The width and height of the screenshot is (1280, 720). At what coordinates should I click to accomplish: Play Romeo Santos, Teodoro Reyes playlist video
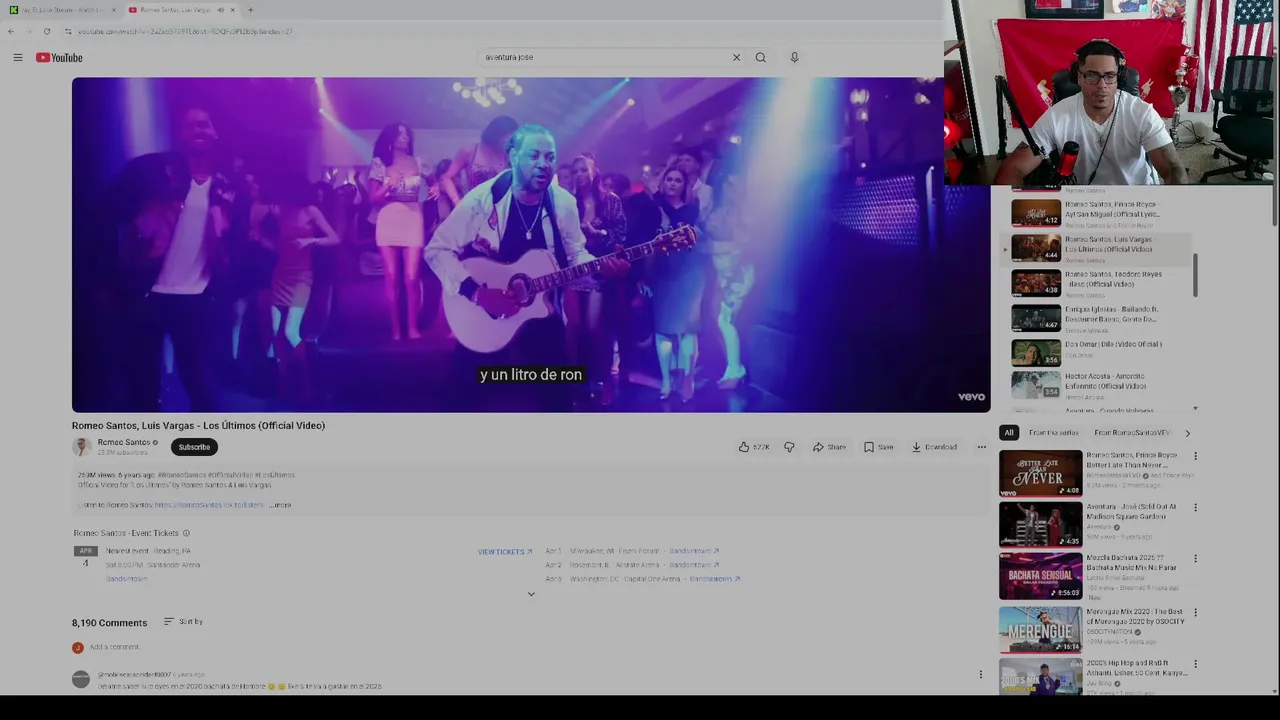1098,283
